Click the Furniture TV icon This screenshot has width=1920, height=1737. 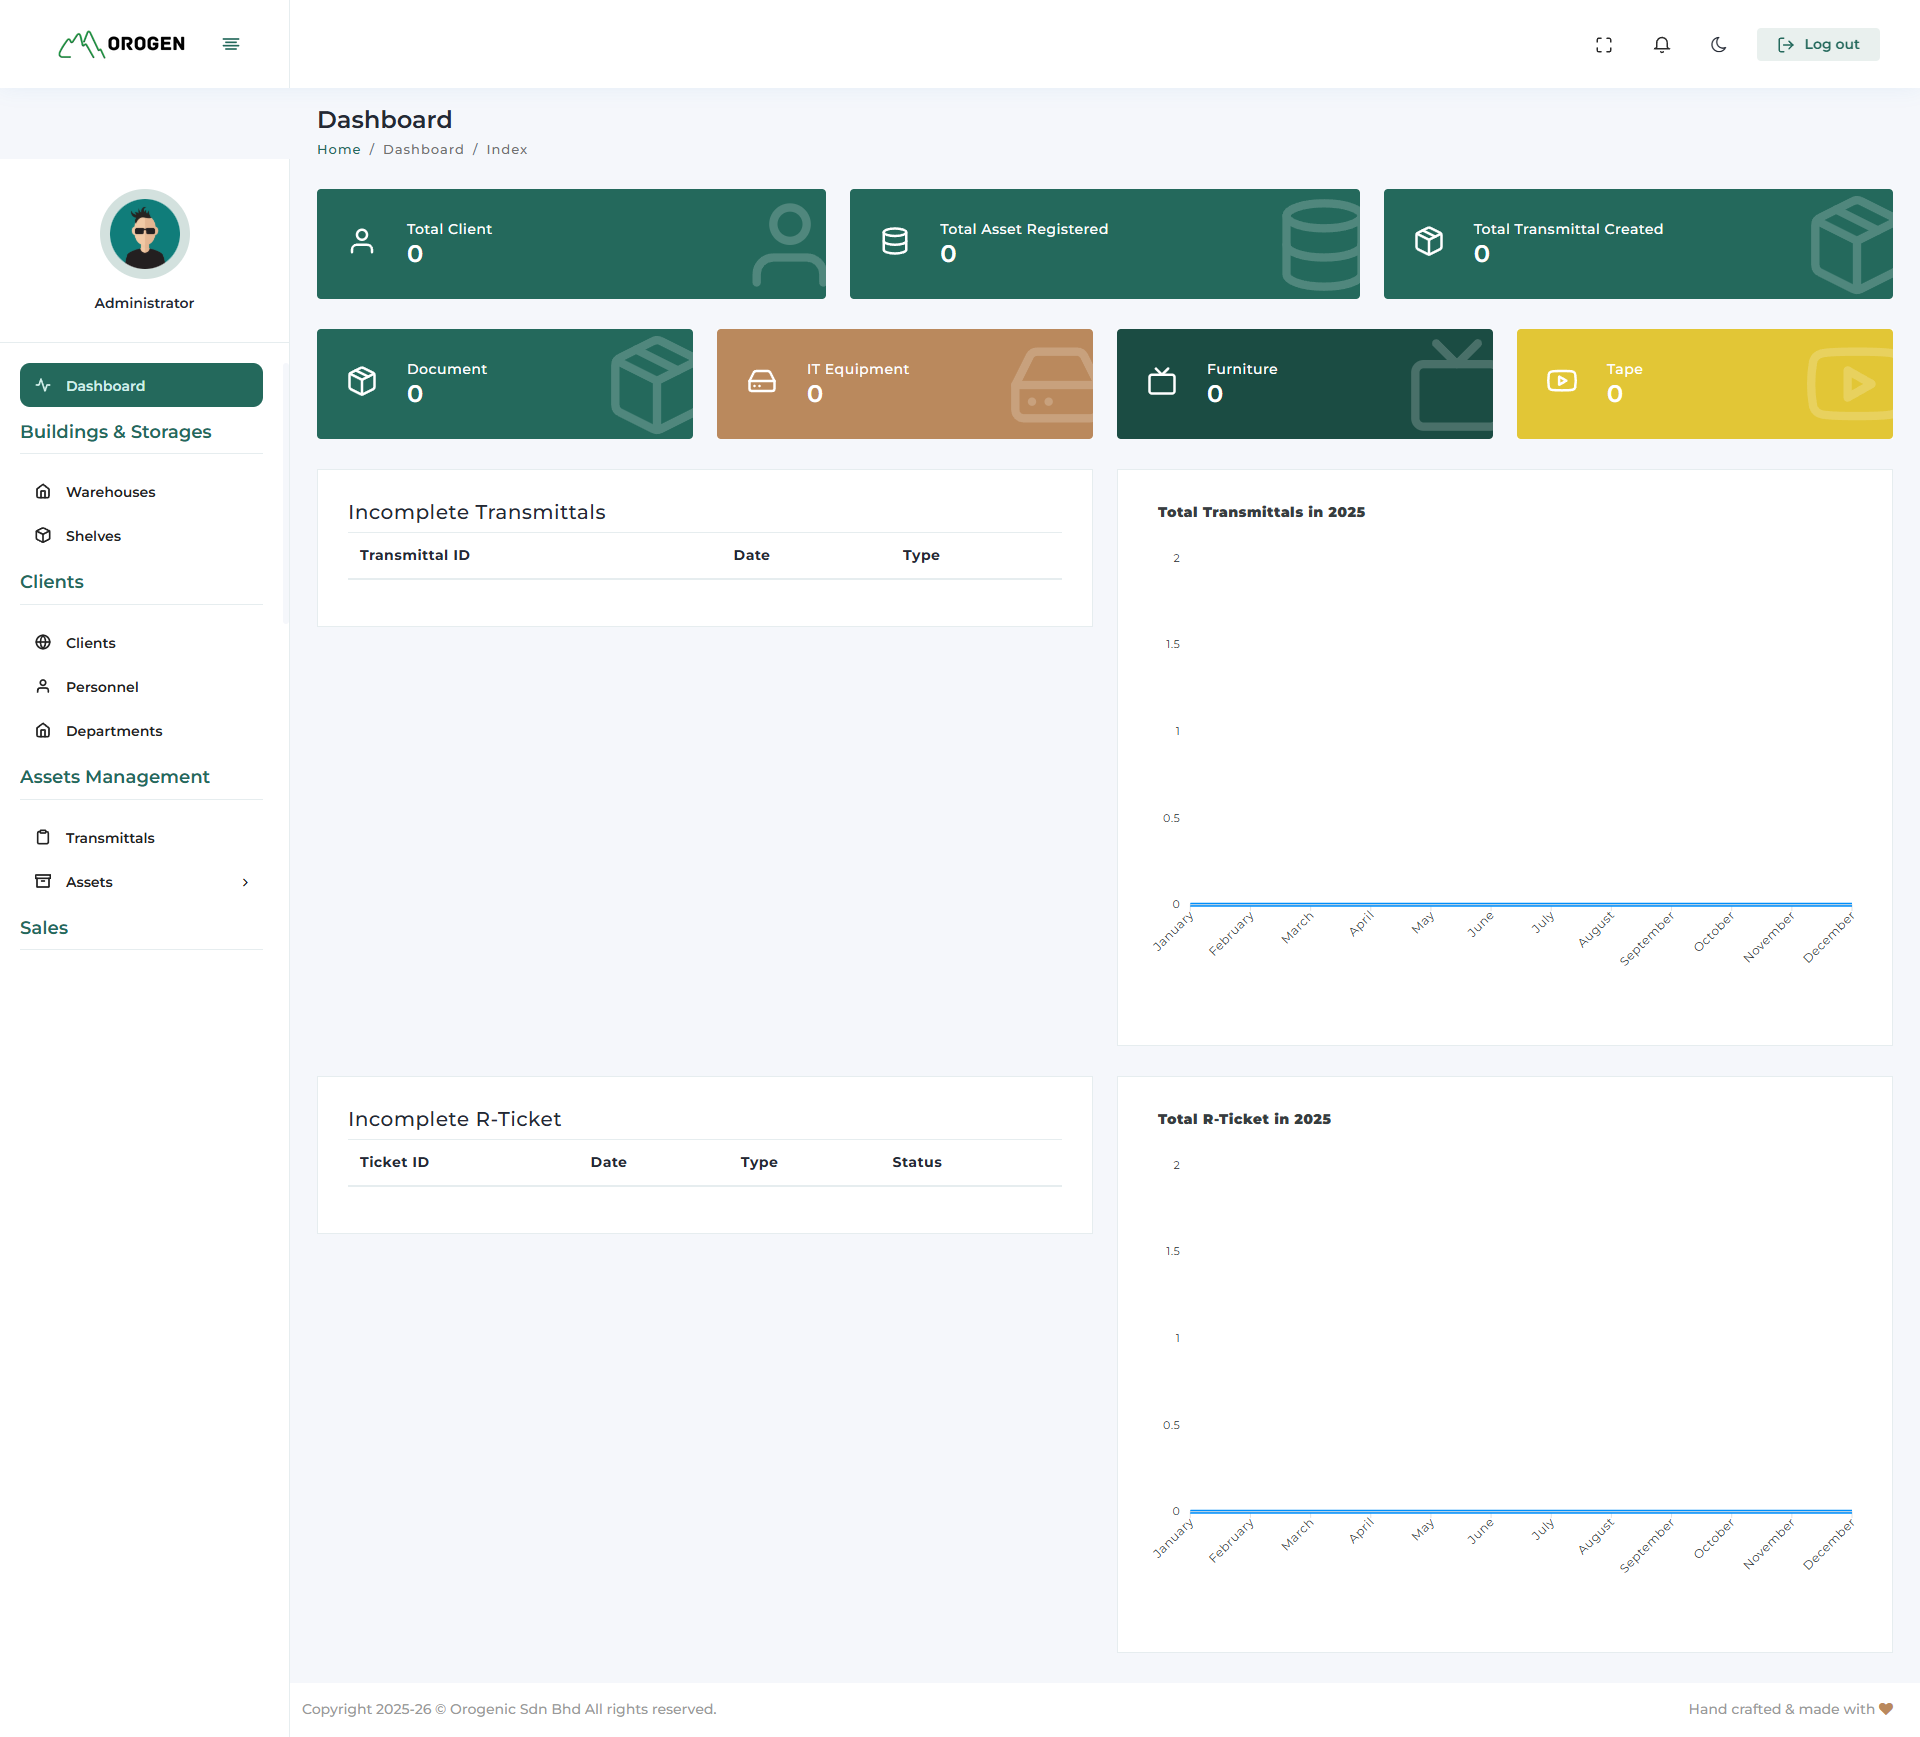(1162, 382)
